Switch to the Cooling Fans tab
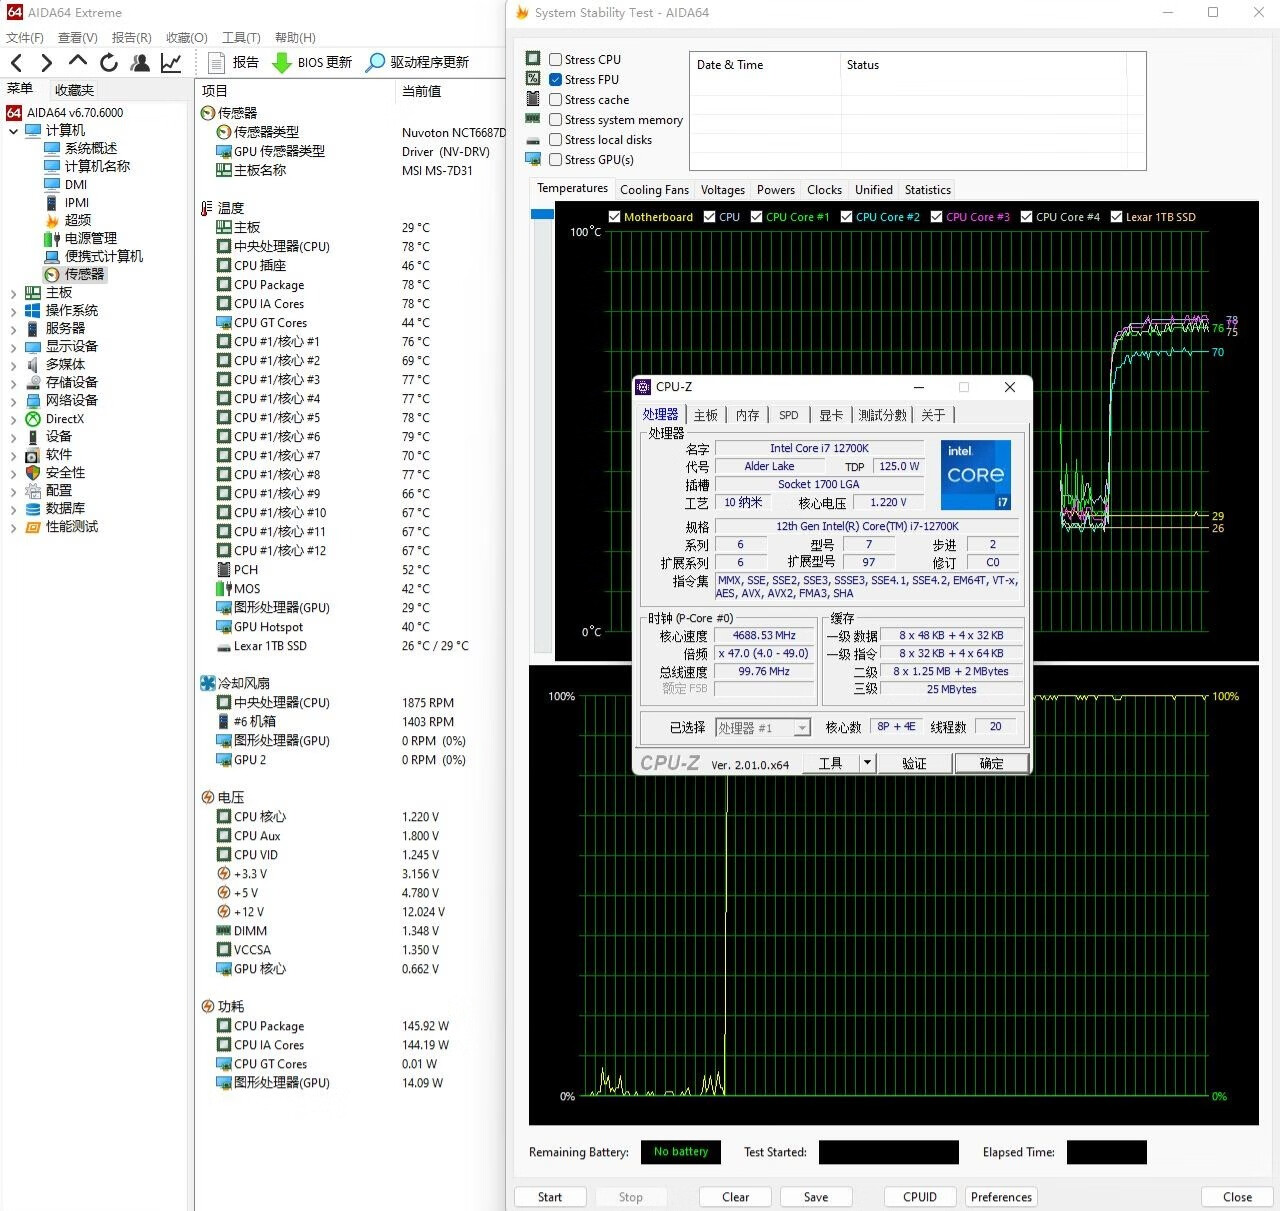The width and height of the screenshot is (1280, 1211). click(x=654, y=190)
